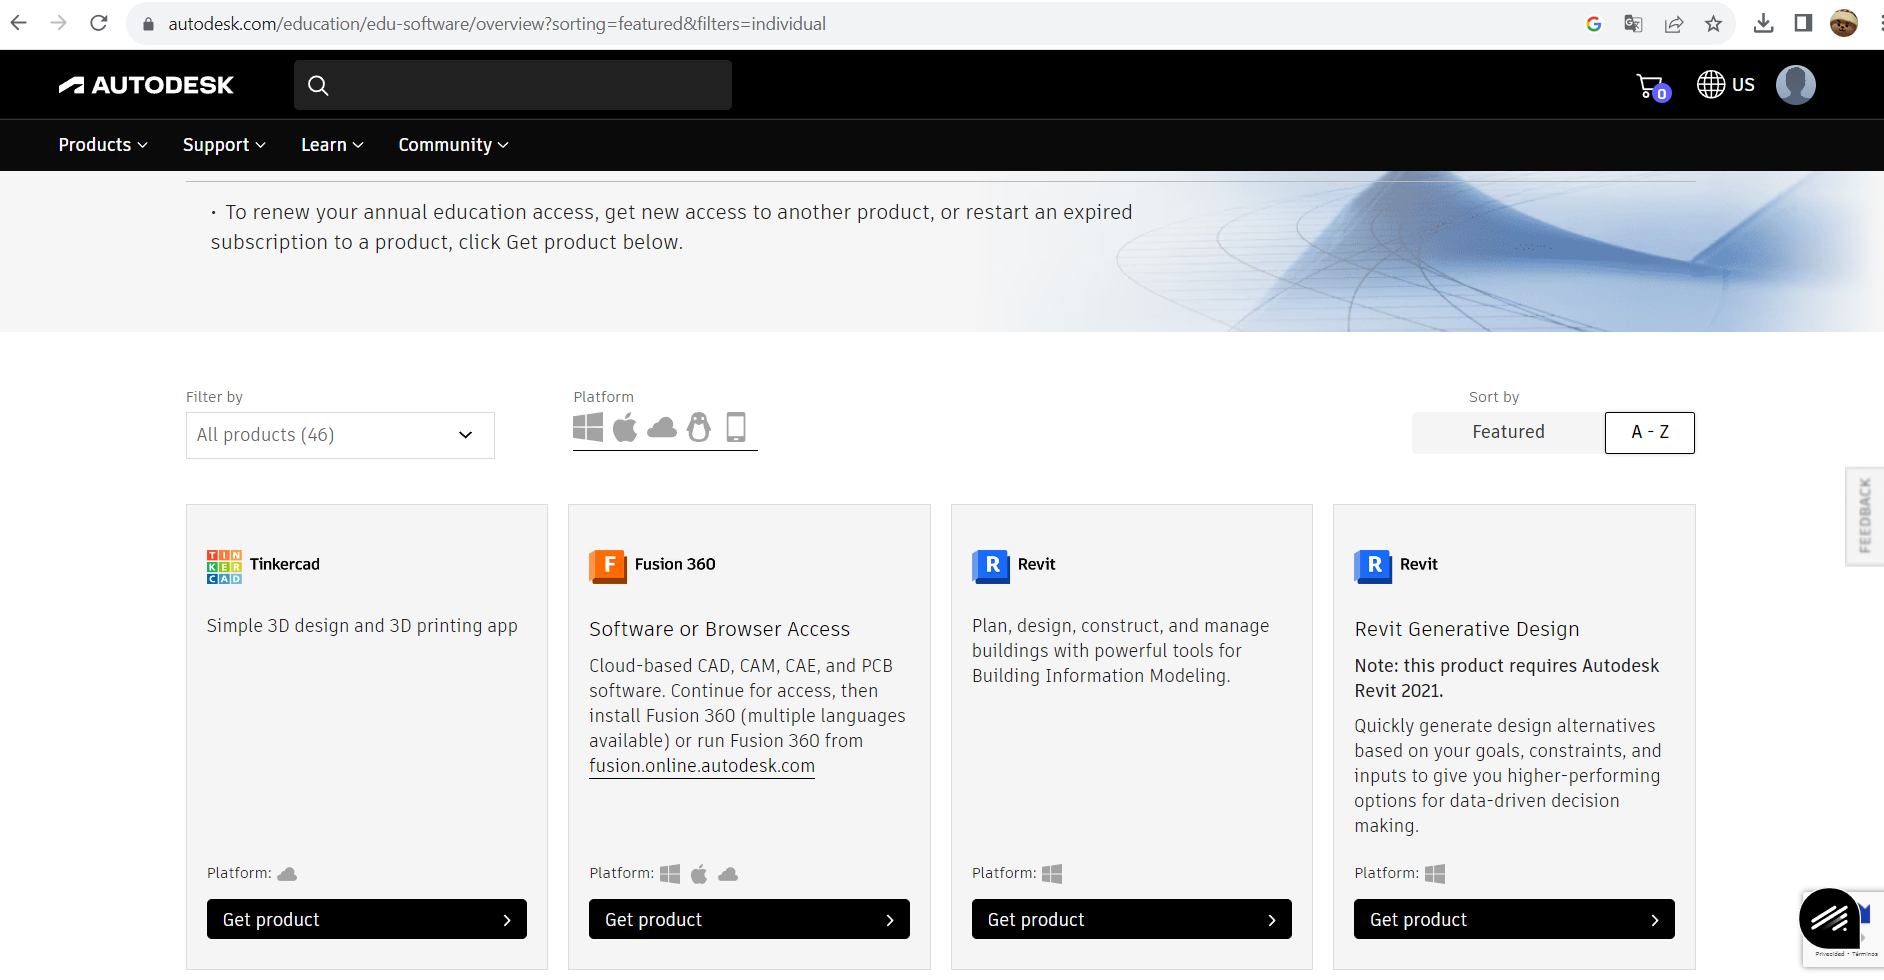Filter by Windows platform icon
Viewport: 1884px width, 980px height.
click(x=588, y=428)
